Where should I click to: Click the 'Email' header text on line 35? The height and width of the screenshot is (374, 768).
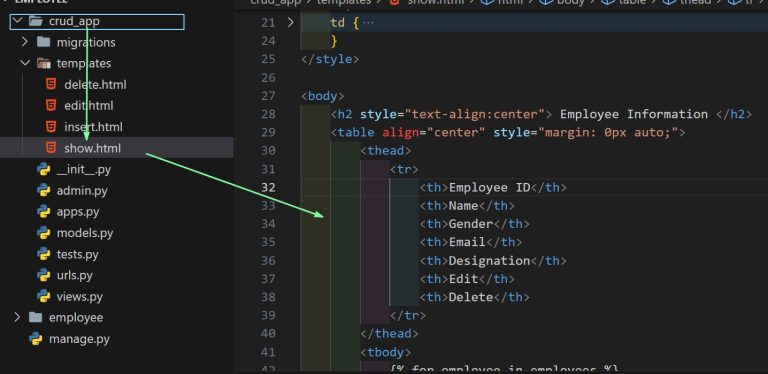pyautogui.click(x=467, y=242)
